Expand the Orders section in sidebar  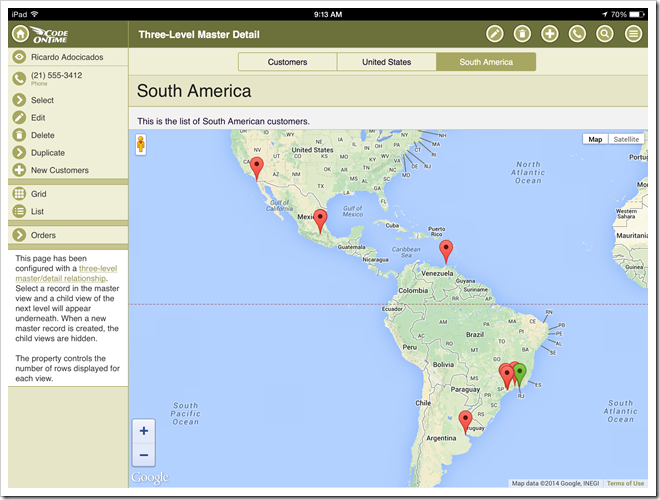pos(43,235)
